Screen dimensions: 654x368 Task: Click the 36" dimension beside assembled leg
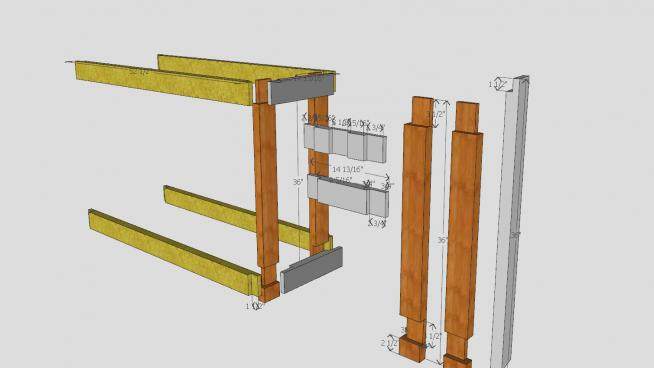pyautogui.click(x=297, y=182)
